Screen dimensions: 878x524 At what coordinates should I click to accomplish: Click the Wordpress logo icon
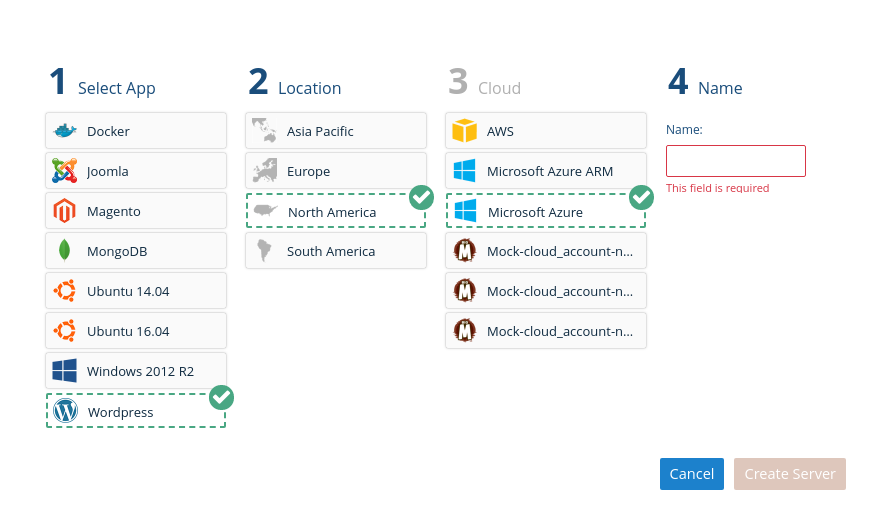pyautogui.click(x=66, y=411)
